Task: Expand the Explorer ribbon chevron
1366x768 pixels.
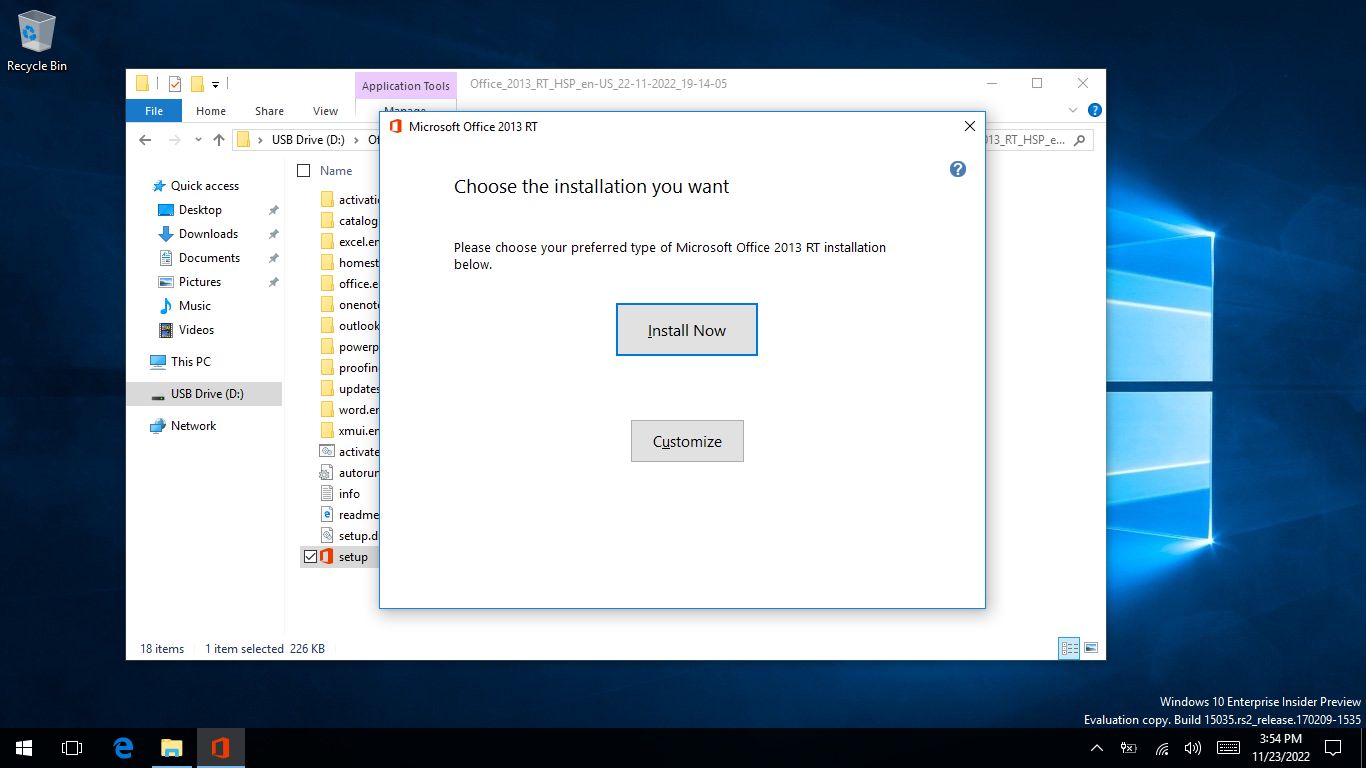Action: point(1073,110)
